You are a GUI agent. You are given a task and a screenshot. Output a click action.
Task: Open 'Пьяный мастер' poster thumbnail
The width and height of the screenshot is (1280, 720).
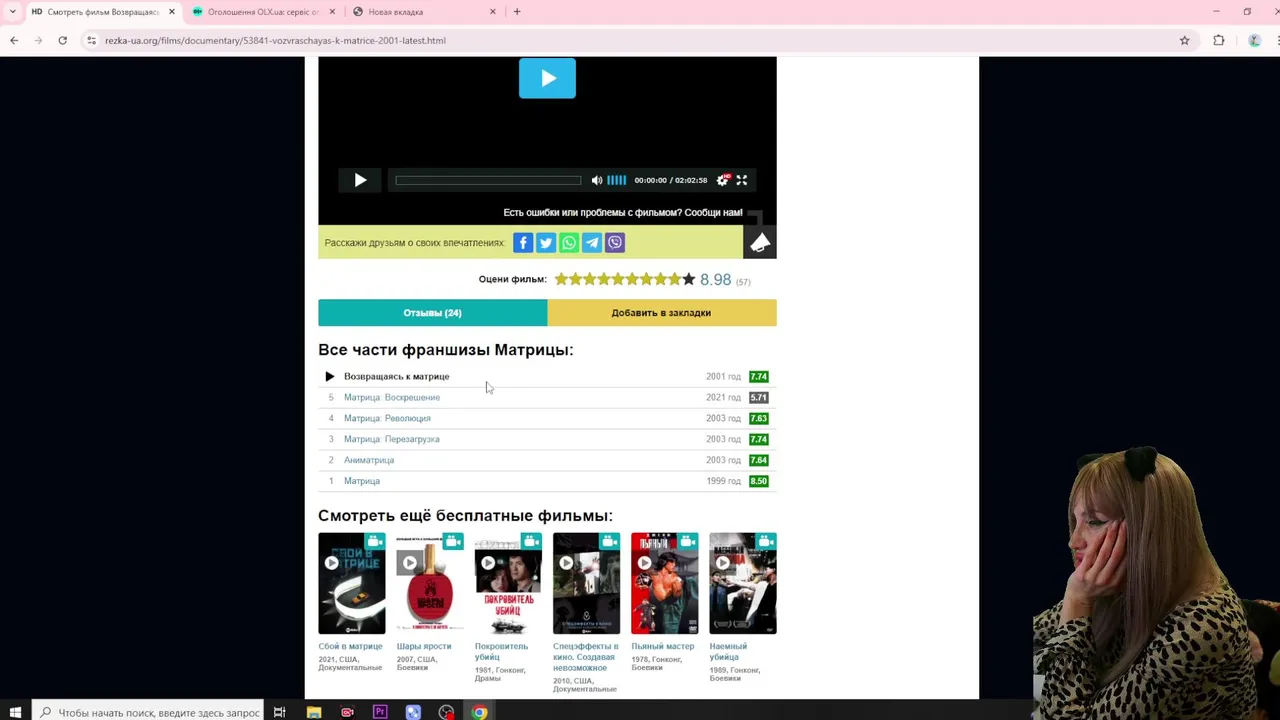point(664,584)
